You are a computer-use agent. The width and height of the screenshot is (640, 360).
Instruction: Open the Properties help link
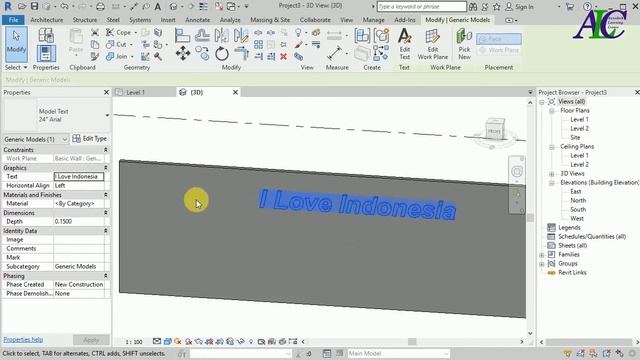(23, 340)
